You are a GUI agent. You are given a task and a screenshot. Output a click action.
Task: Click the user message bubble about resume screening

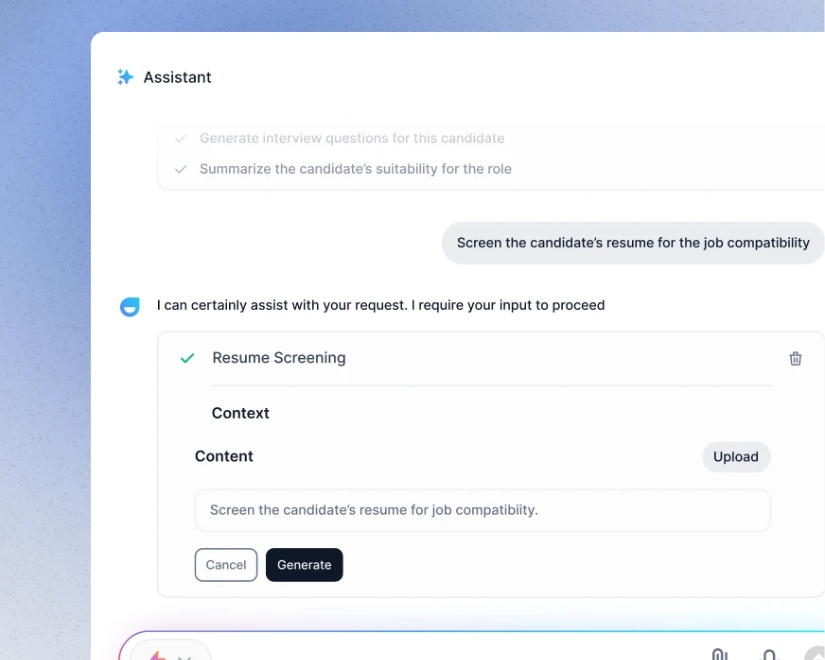pyautogui.click(x=632, y=243)
